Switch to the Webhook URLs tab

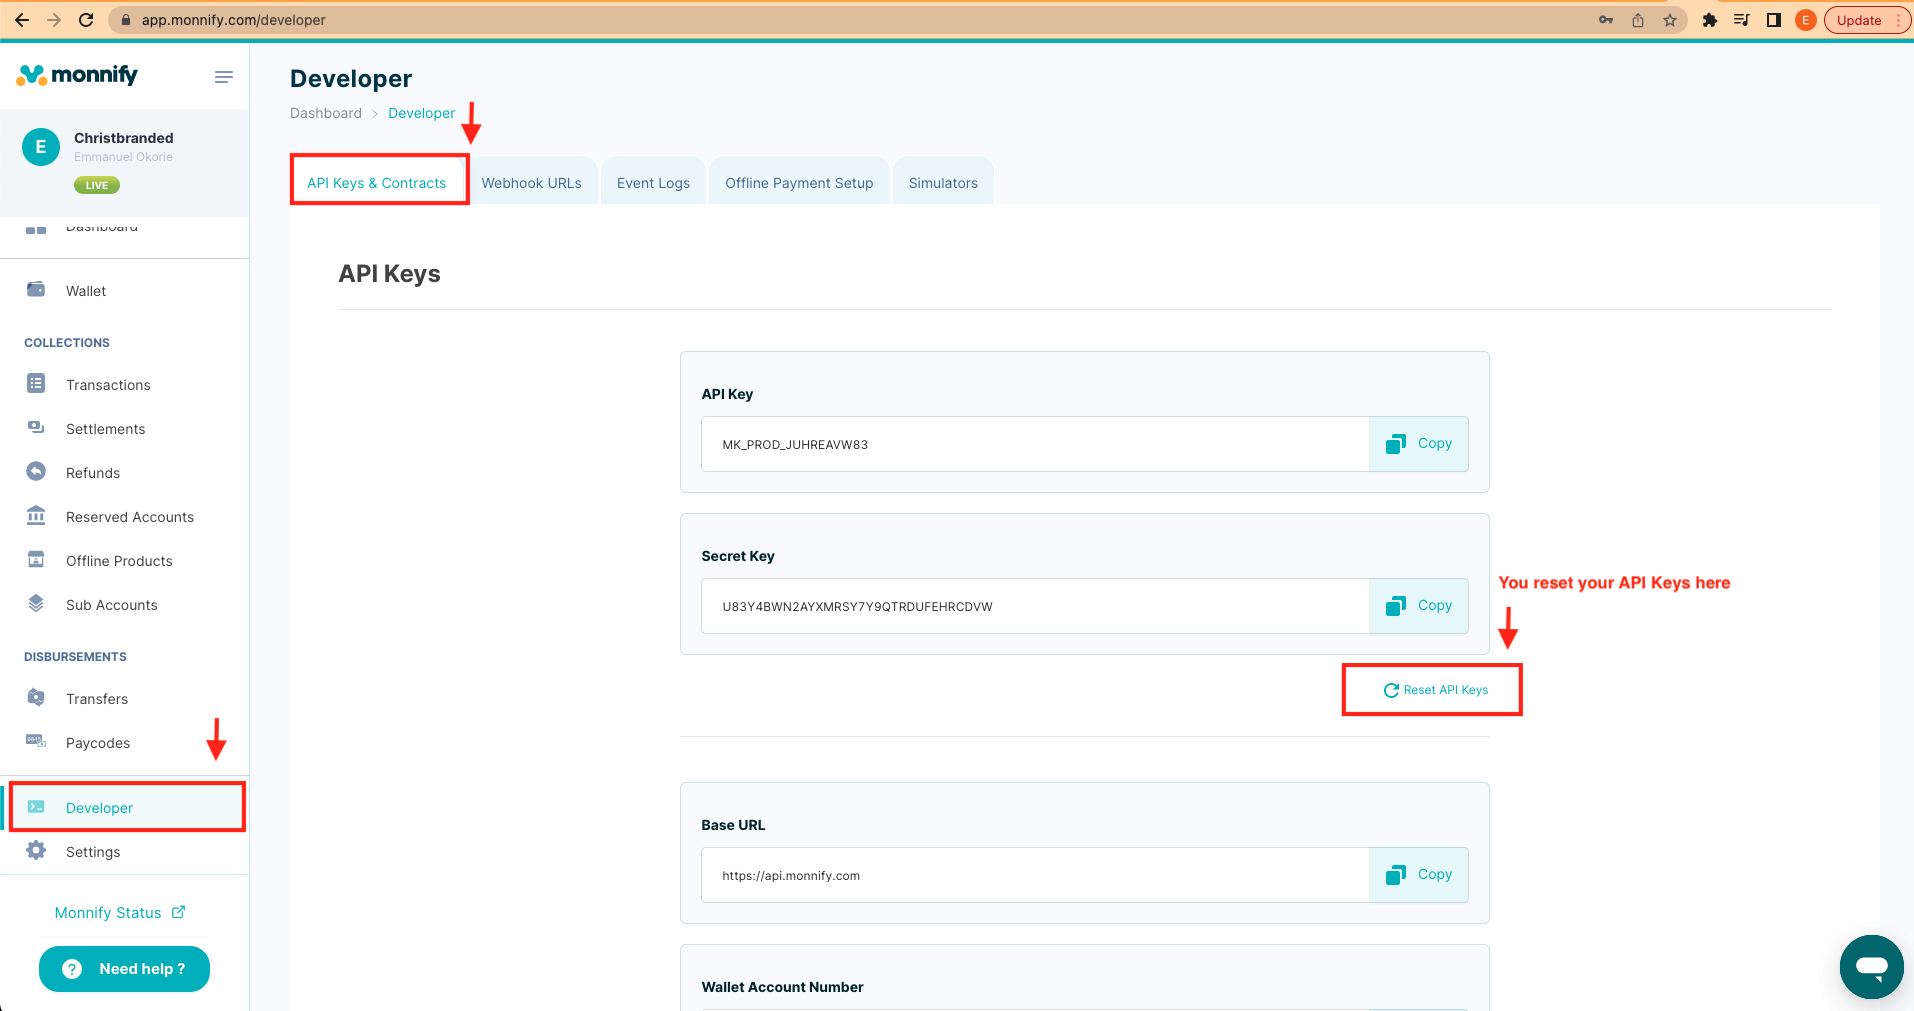click(531, 183)
